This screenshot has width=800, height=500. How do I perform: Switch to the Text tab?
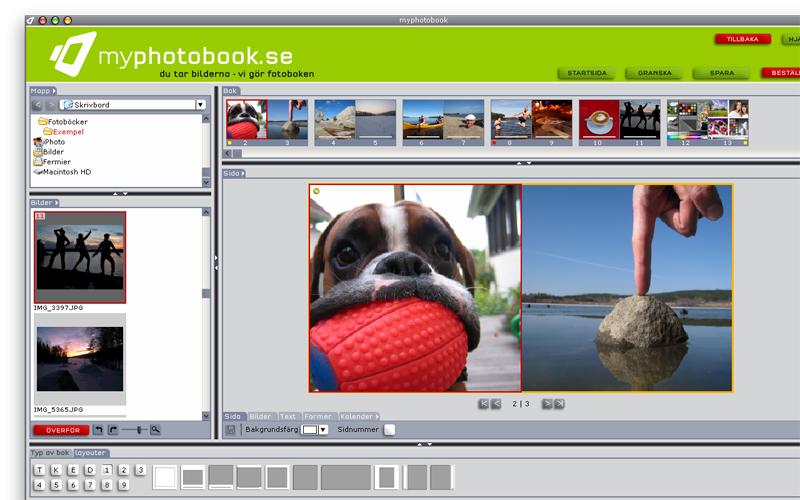pos(287,416)
